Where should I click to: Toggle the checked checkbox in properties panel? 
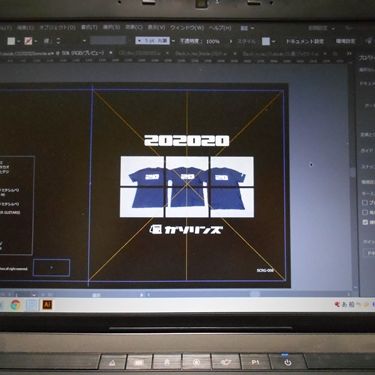(365, 222)
